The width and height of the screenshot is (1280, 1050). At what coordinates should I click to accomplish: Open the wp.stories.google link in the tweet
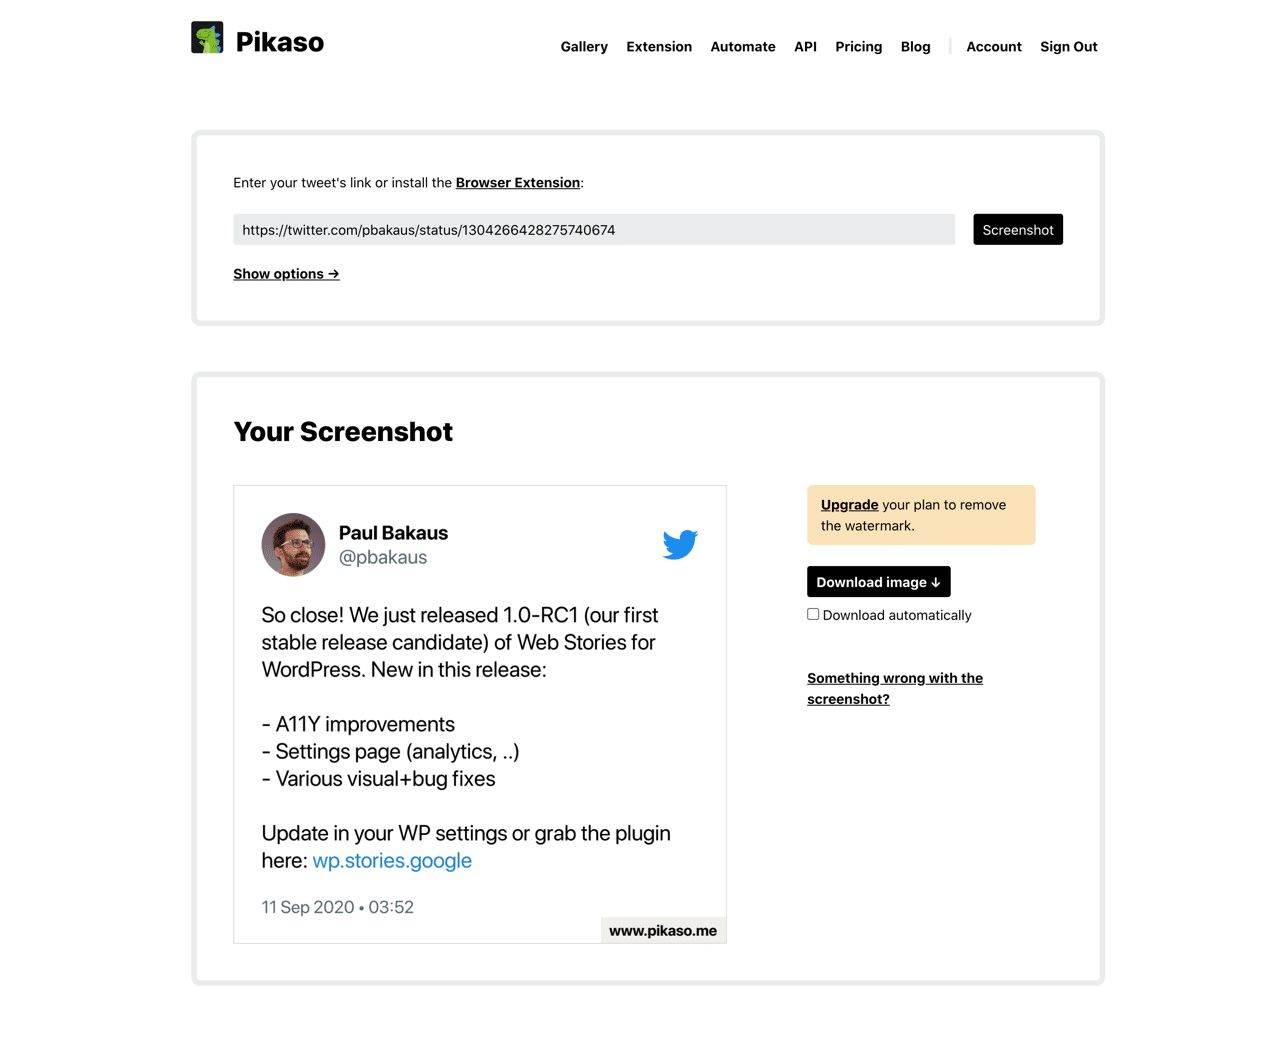[x=392, y=860]
